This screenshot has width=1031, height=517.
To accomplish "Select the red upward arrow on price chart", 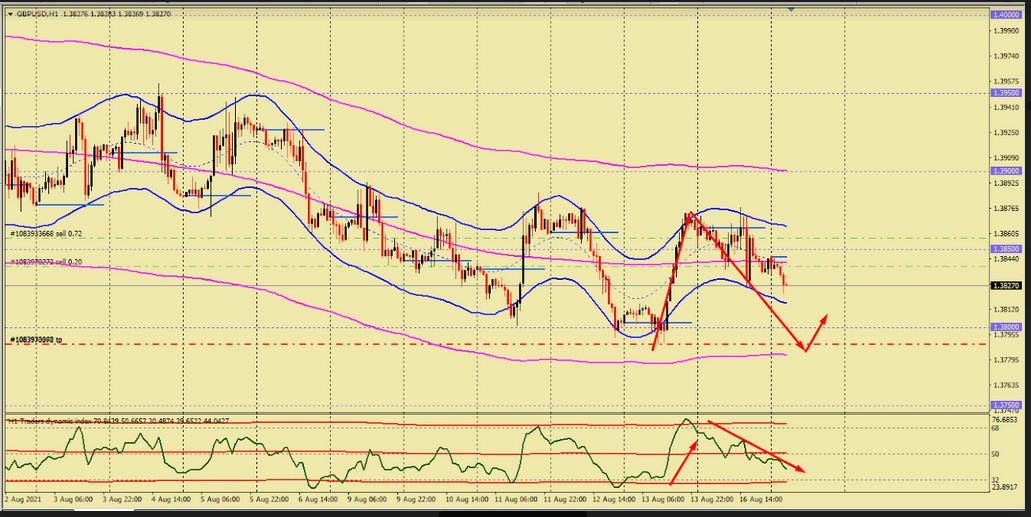I will (668, 280).
